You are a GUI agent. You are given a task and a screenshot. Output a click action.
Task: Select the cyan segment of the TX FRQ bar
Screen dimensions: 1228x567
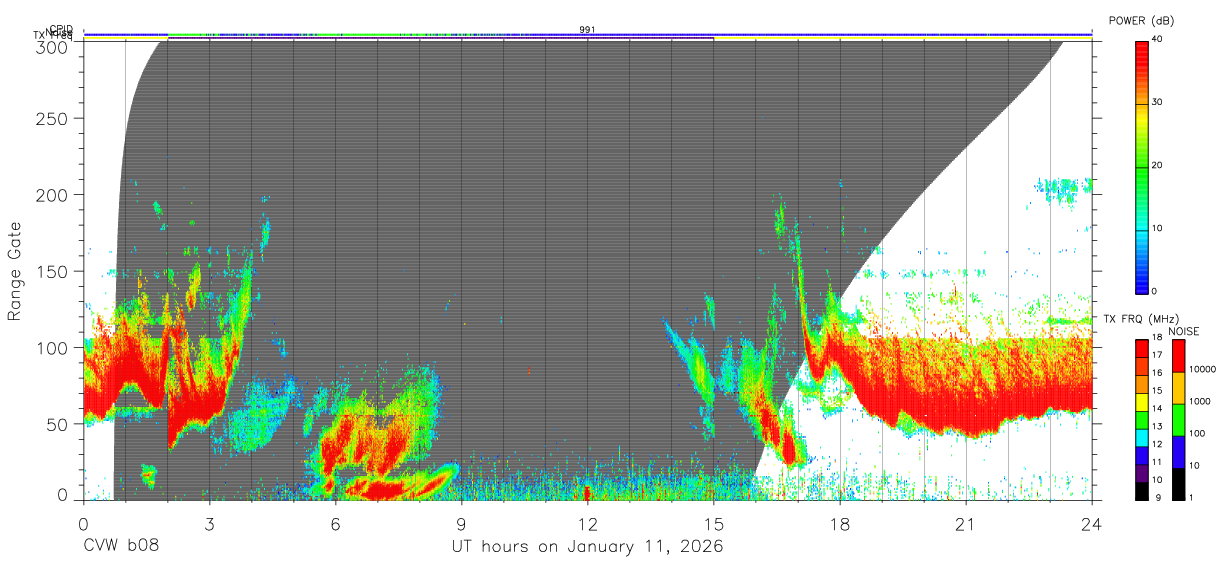tap(1142, 436)
